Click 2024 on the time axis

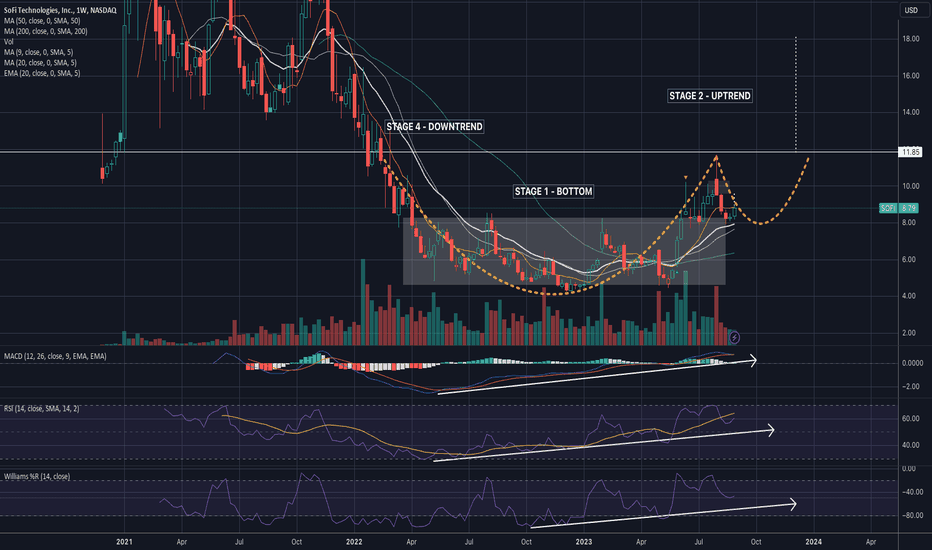tap(814, 542)
